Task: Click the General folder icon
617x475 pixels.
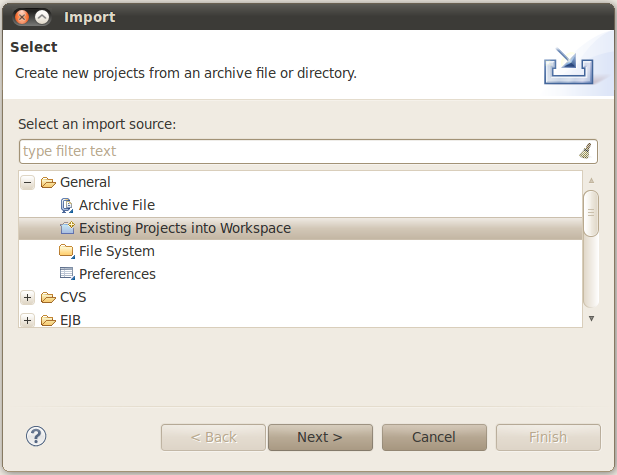Action: [x=48, y=182]
